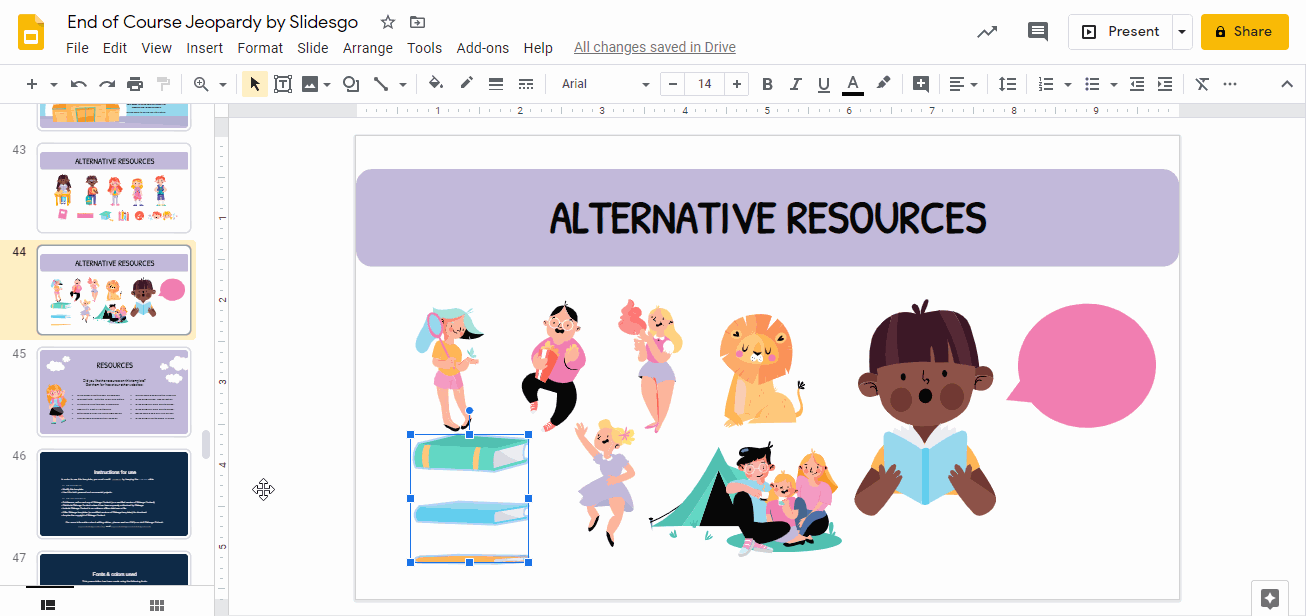Viewport: 1306px width, 616px height.
Task: Open the File menu
Action: (x=77, y=48)
